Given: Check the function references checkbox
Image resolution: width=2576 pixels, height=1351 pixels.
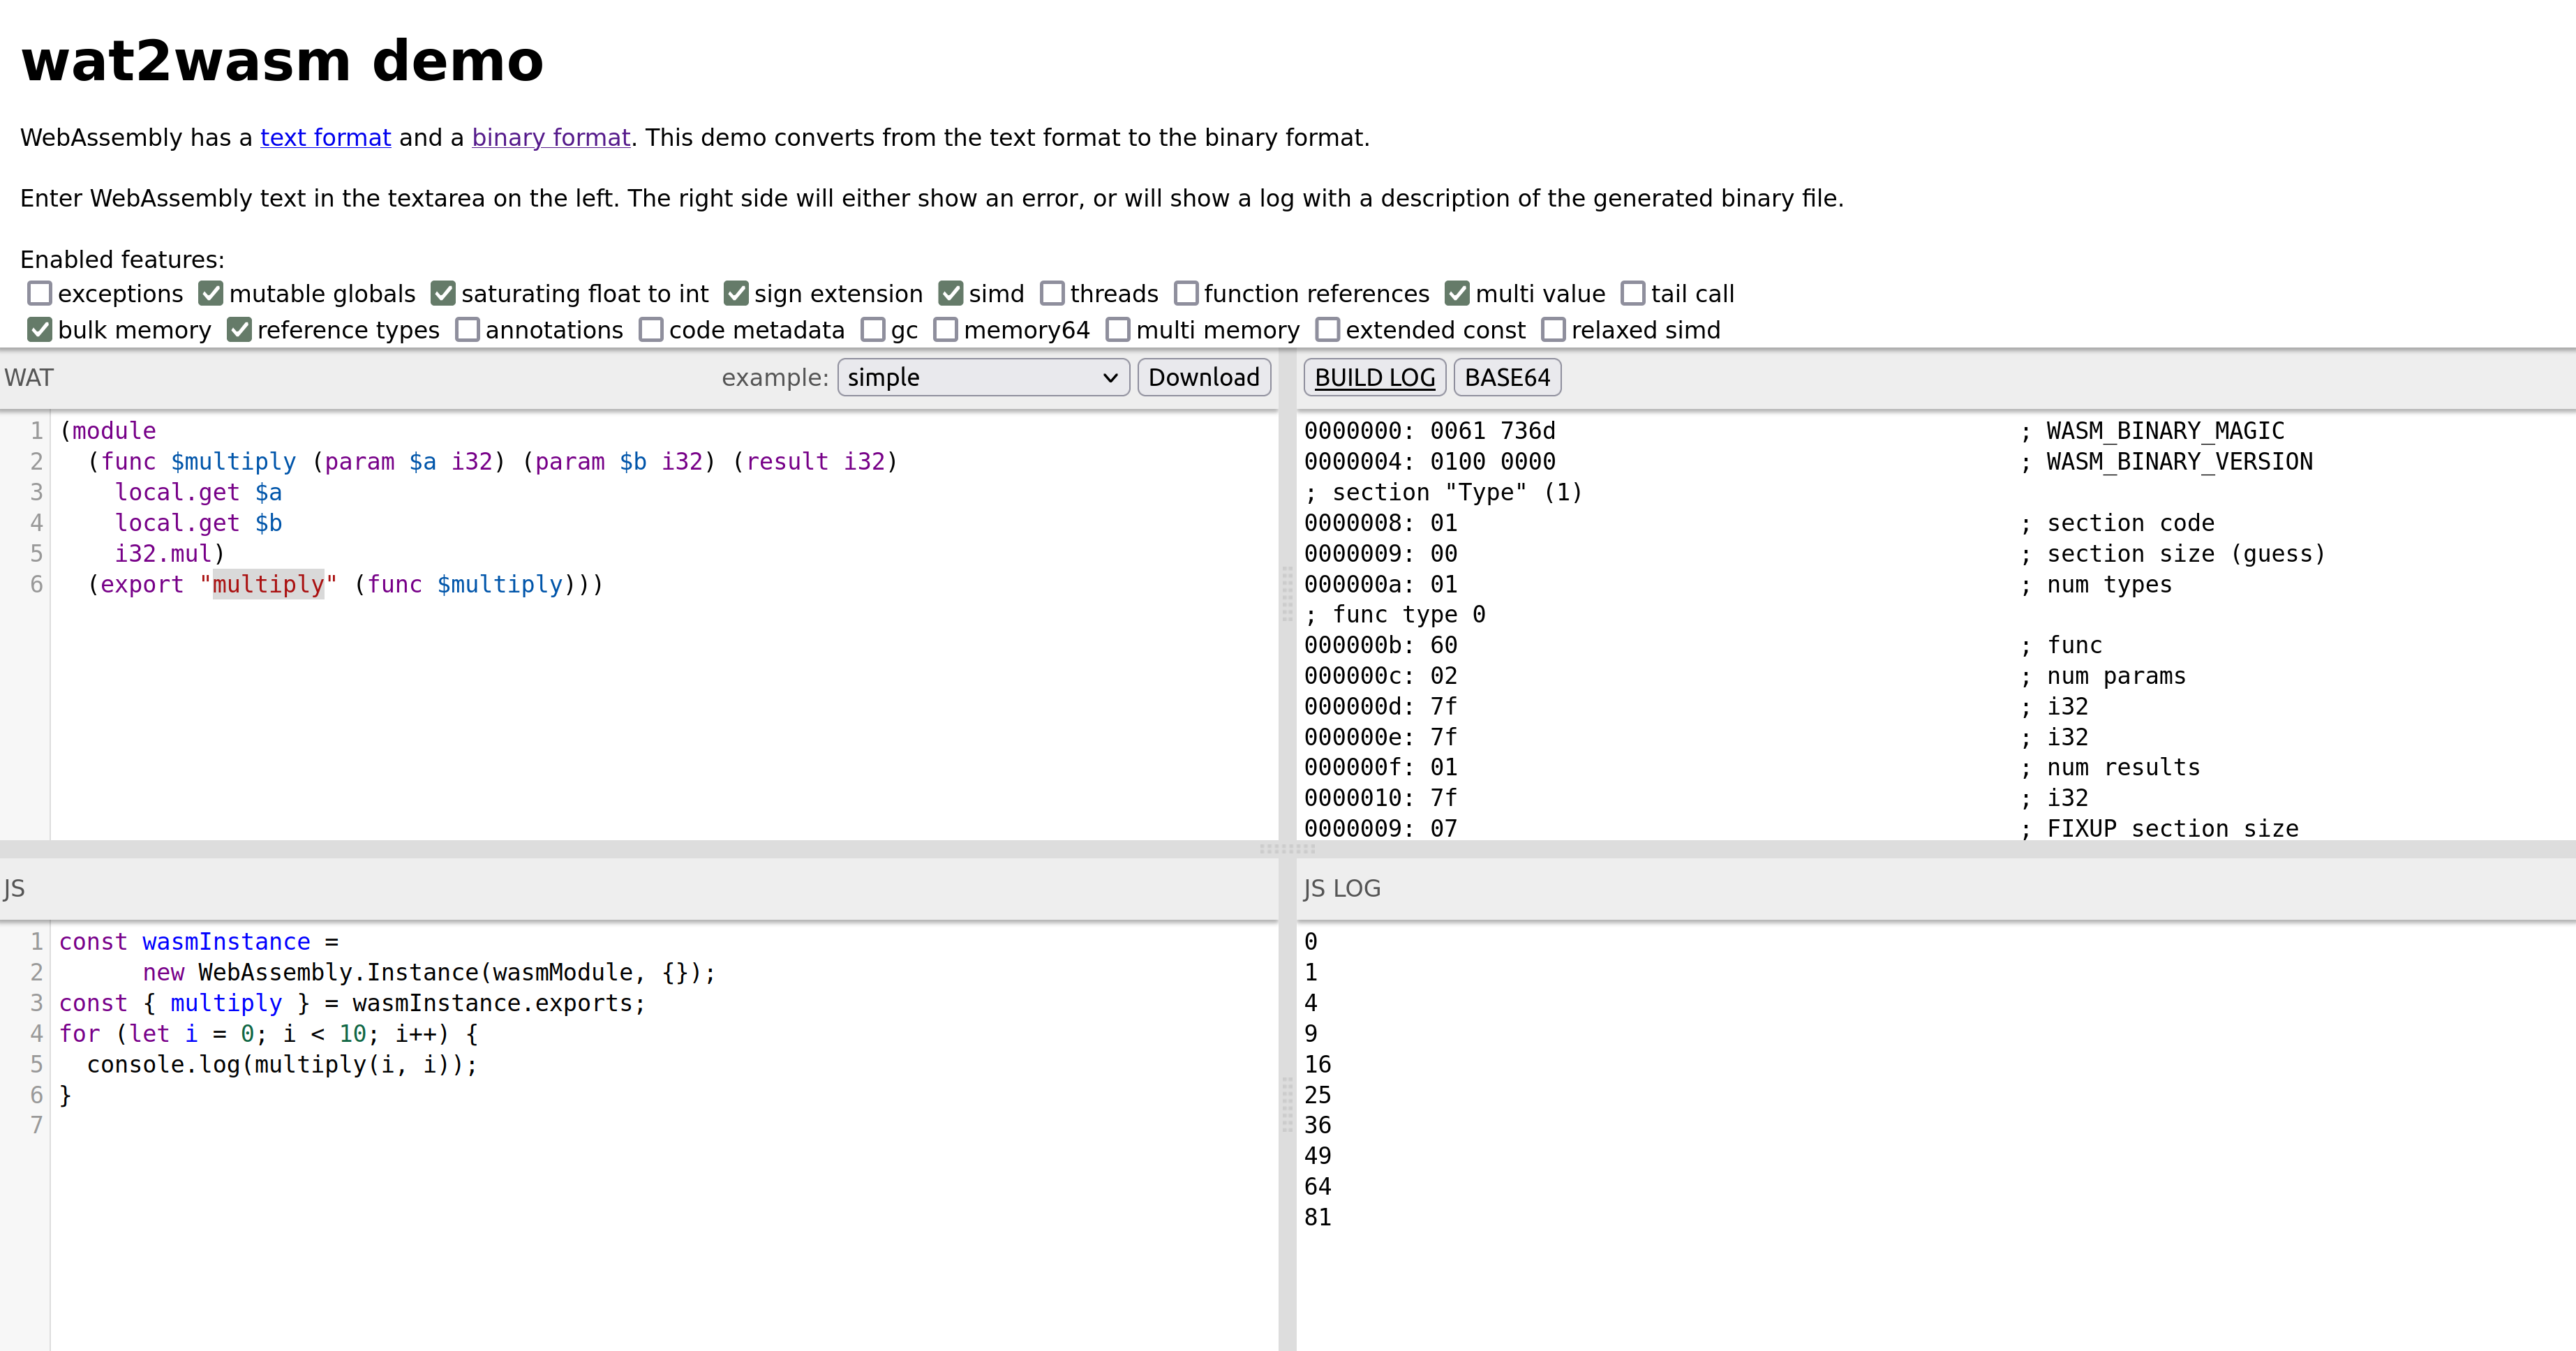Looking at the screenshot, I should pos(1186,293).
